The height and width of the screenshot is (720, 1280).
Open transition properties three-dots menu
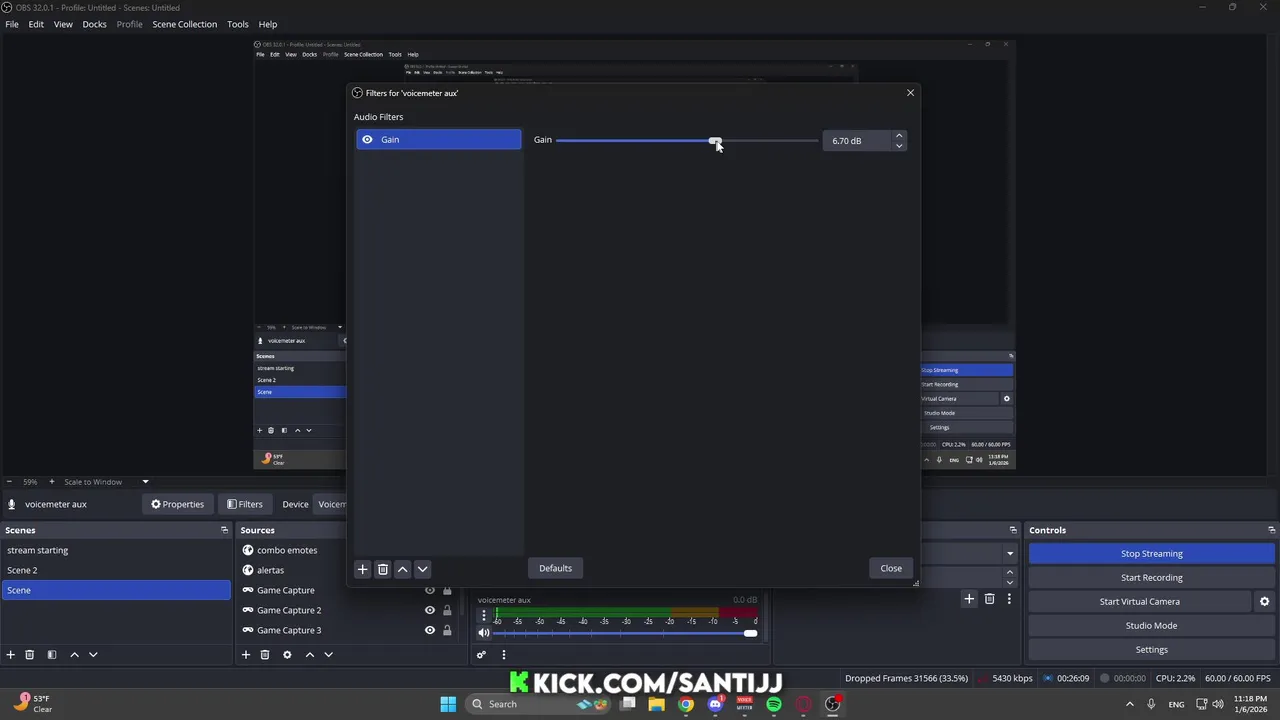point(1009,599)
